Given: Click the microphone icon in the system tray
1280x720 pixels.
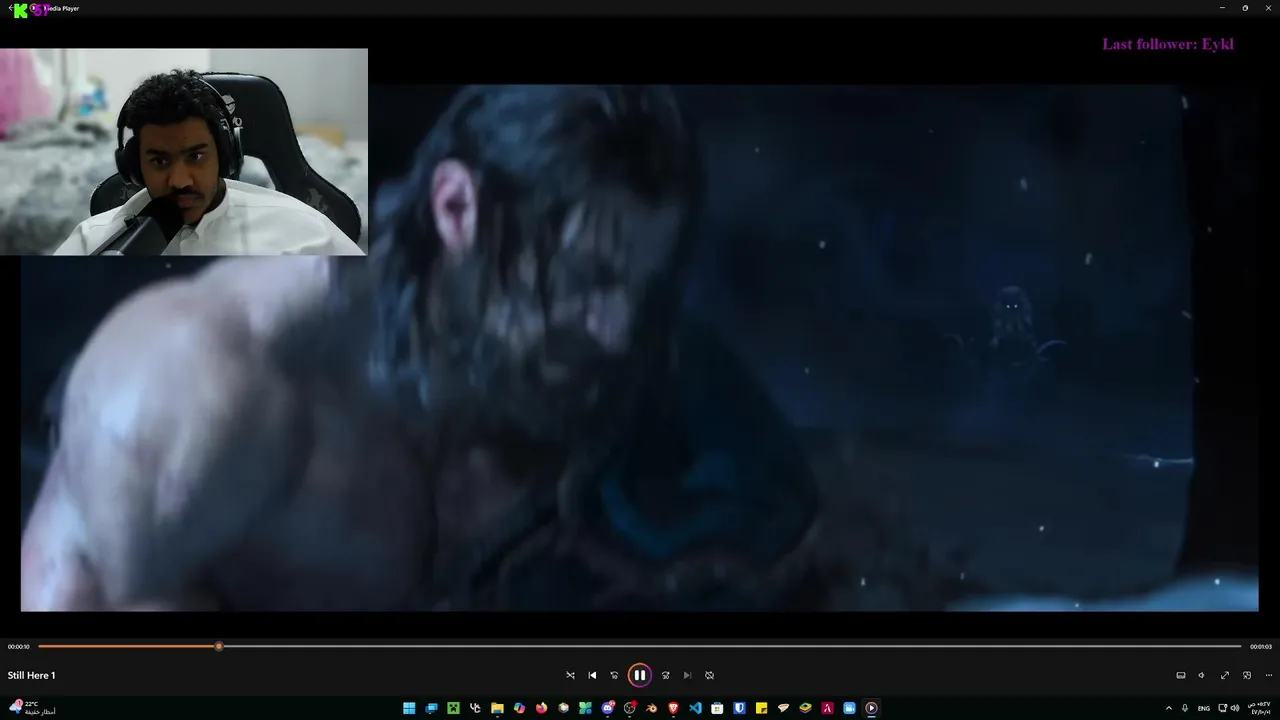Looking at the screenshot, I should point(1185,708).
